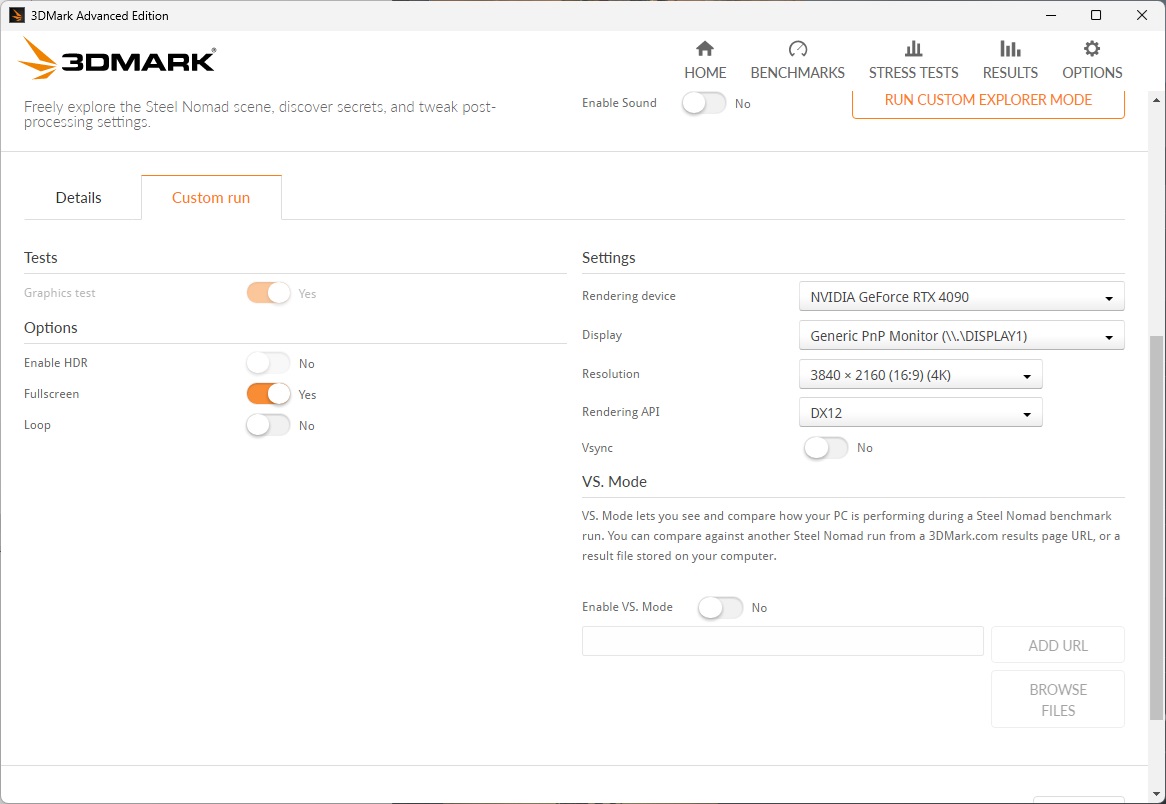Click the 'Enable HDR' label

56,363
